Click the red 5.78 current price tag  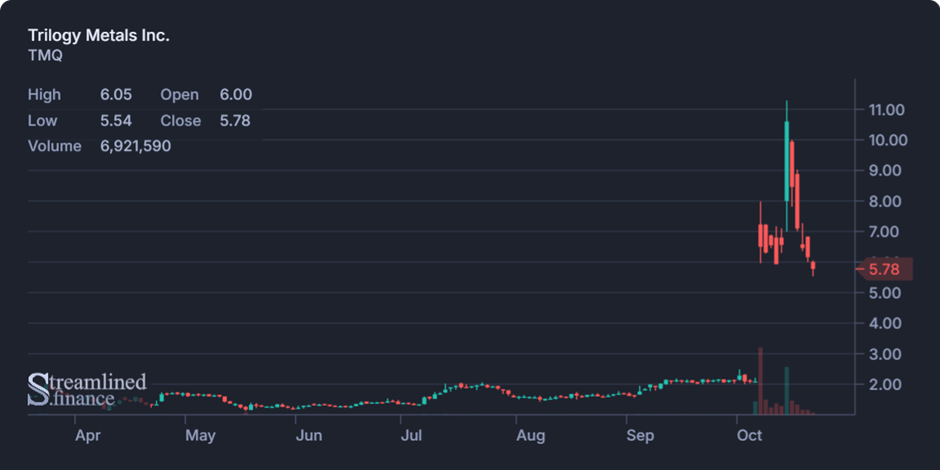click(x=884, y=270)
